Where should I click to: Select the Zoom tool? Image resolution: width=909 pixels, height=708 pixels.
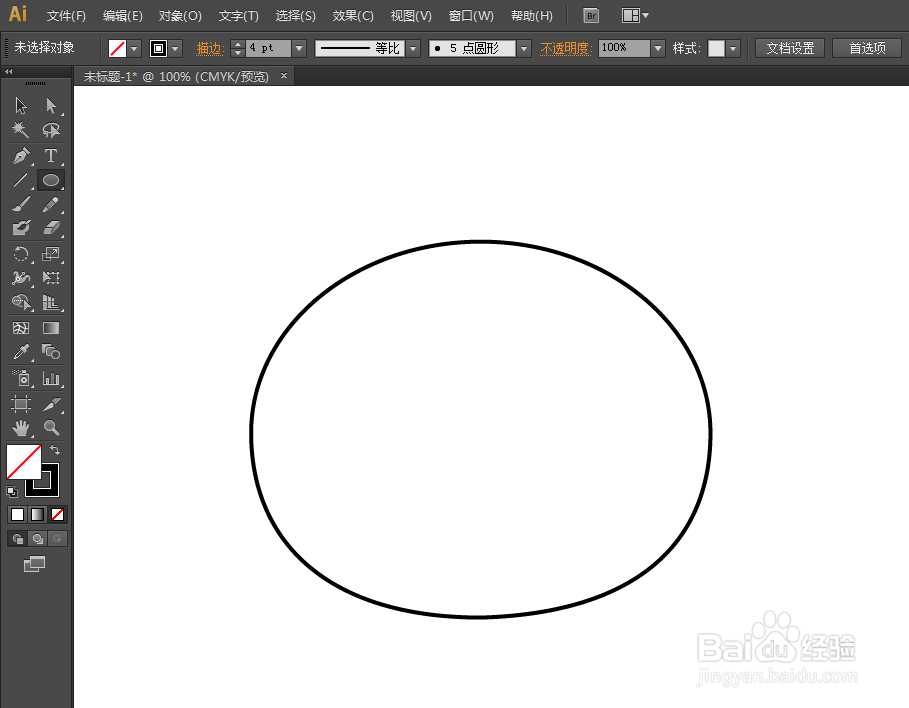coord(51,428)
